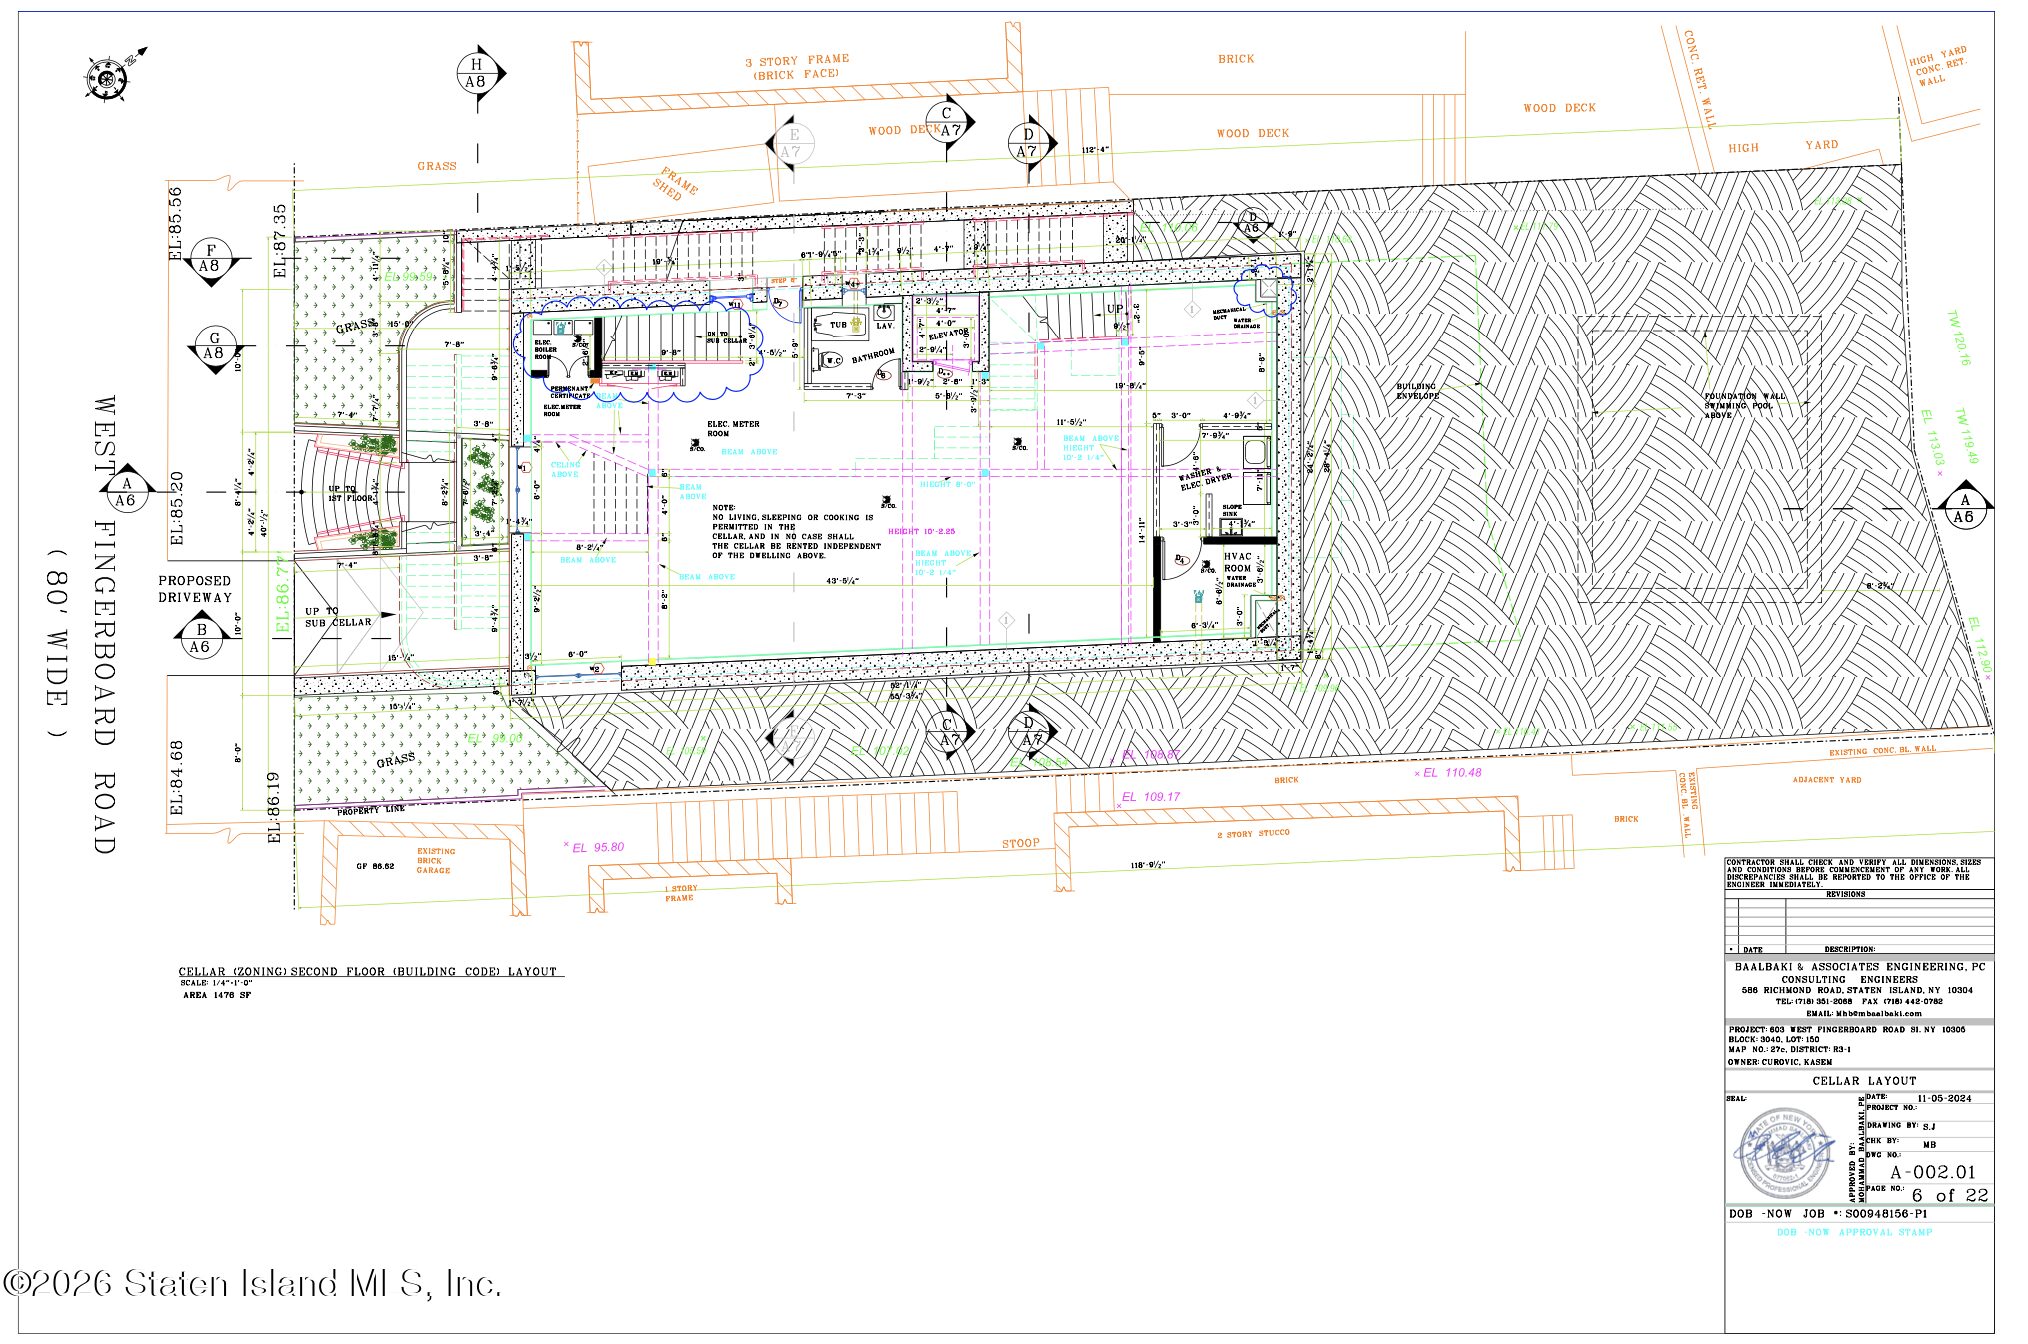The width and height of the screenshot is (2028, 1344).
Task: Click the 'TUB' fixture label
Action: pyautogui.click(x=838, y=324)
